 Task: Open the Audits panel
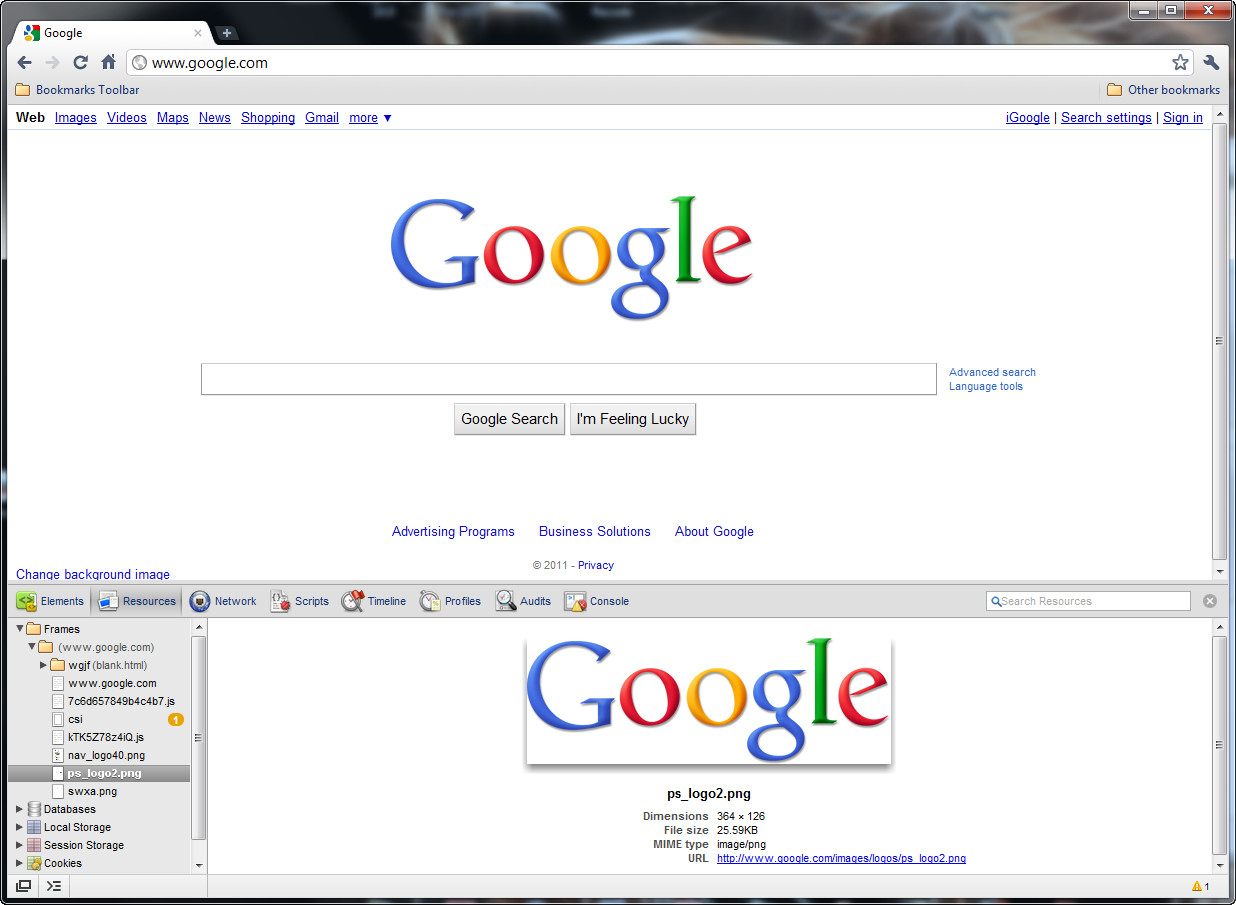[524, 601]
